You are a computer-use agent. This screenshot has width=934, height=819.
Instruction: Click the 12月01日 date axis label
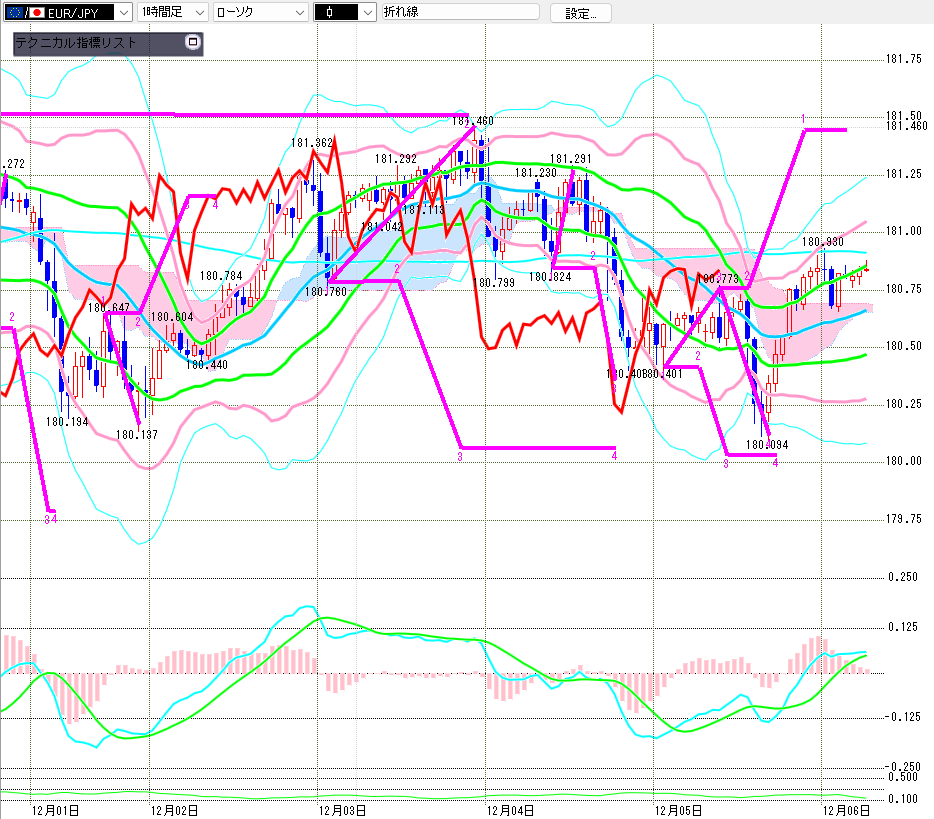point(55,810)
